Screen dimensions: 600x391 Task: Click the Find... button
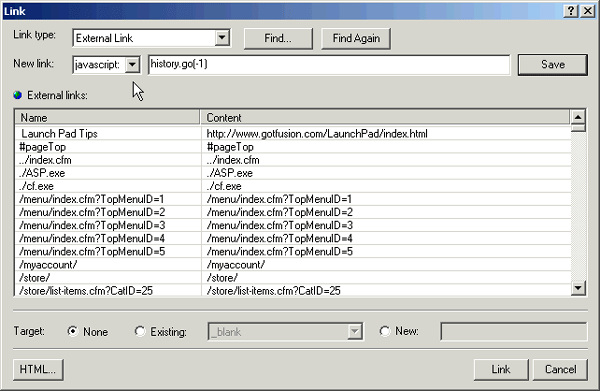pyautogui.click(x=278, y=38)
